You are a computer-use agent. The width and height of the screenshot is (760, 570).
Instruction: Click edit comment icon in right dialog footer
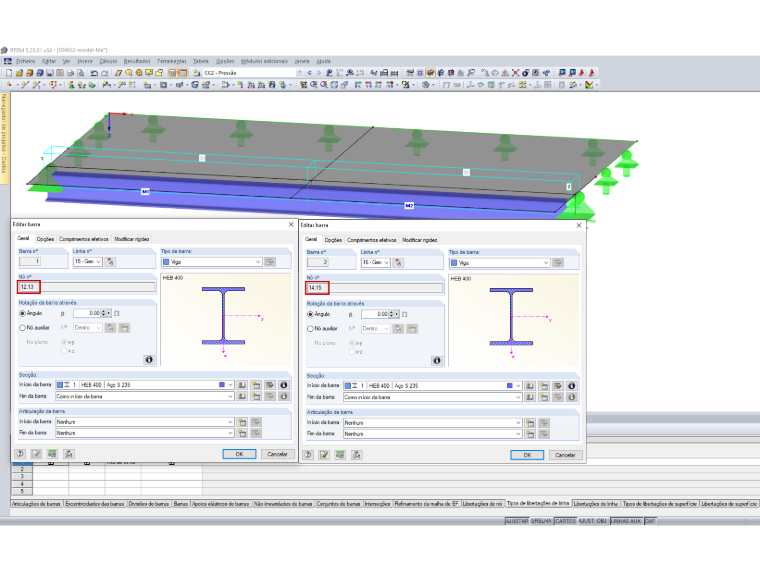tap(324, 455)
